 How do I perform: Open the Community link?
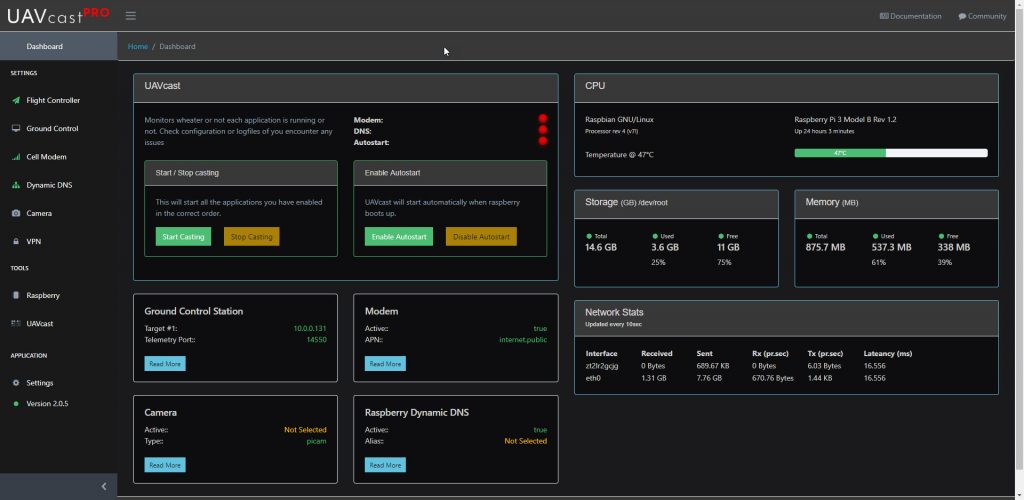tap(982, 16)
